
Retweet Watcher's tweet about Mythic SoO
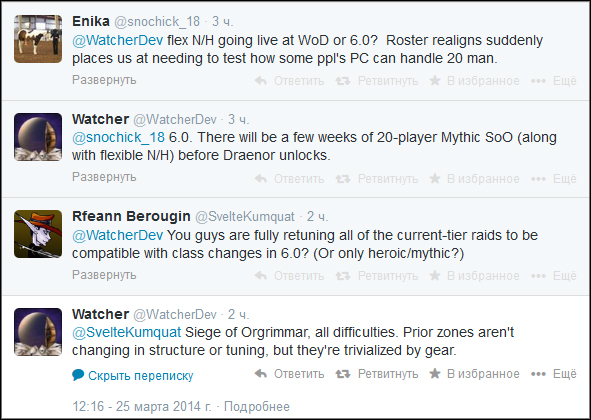click(x=377, y=178)
